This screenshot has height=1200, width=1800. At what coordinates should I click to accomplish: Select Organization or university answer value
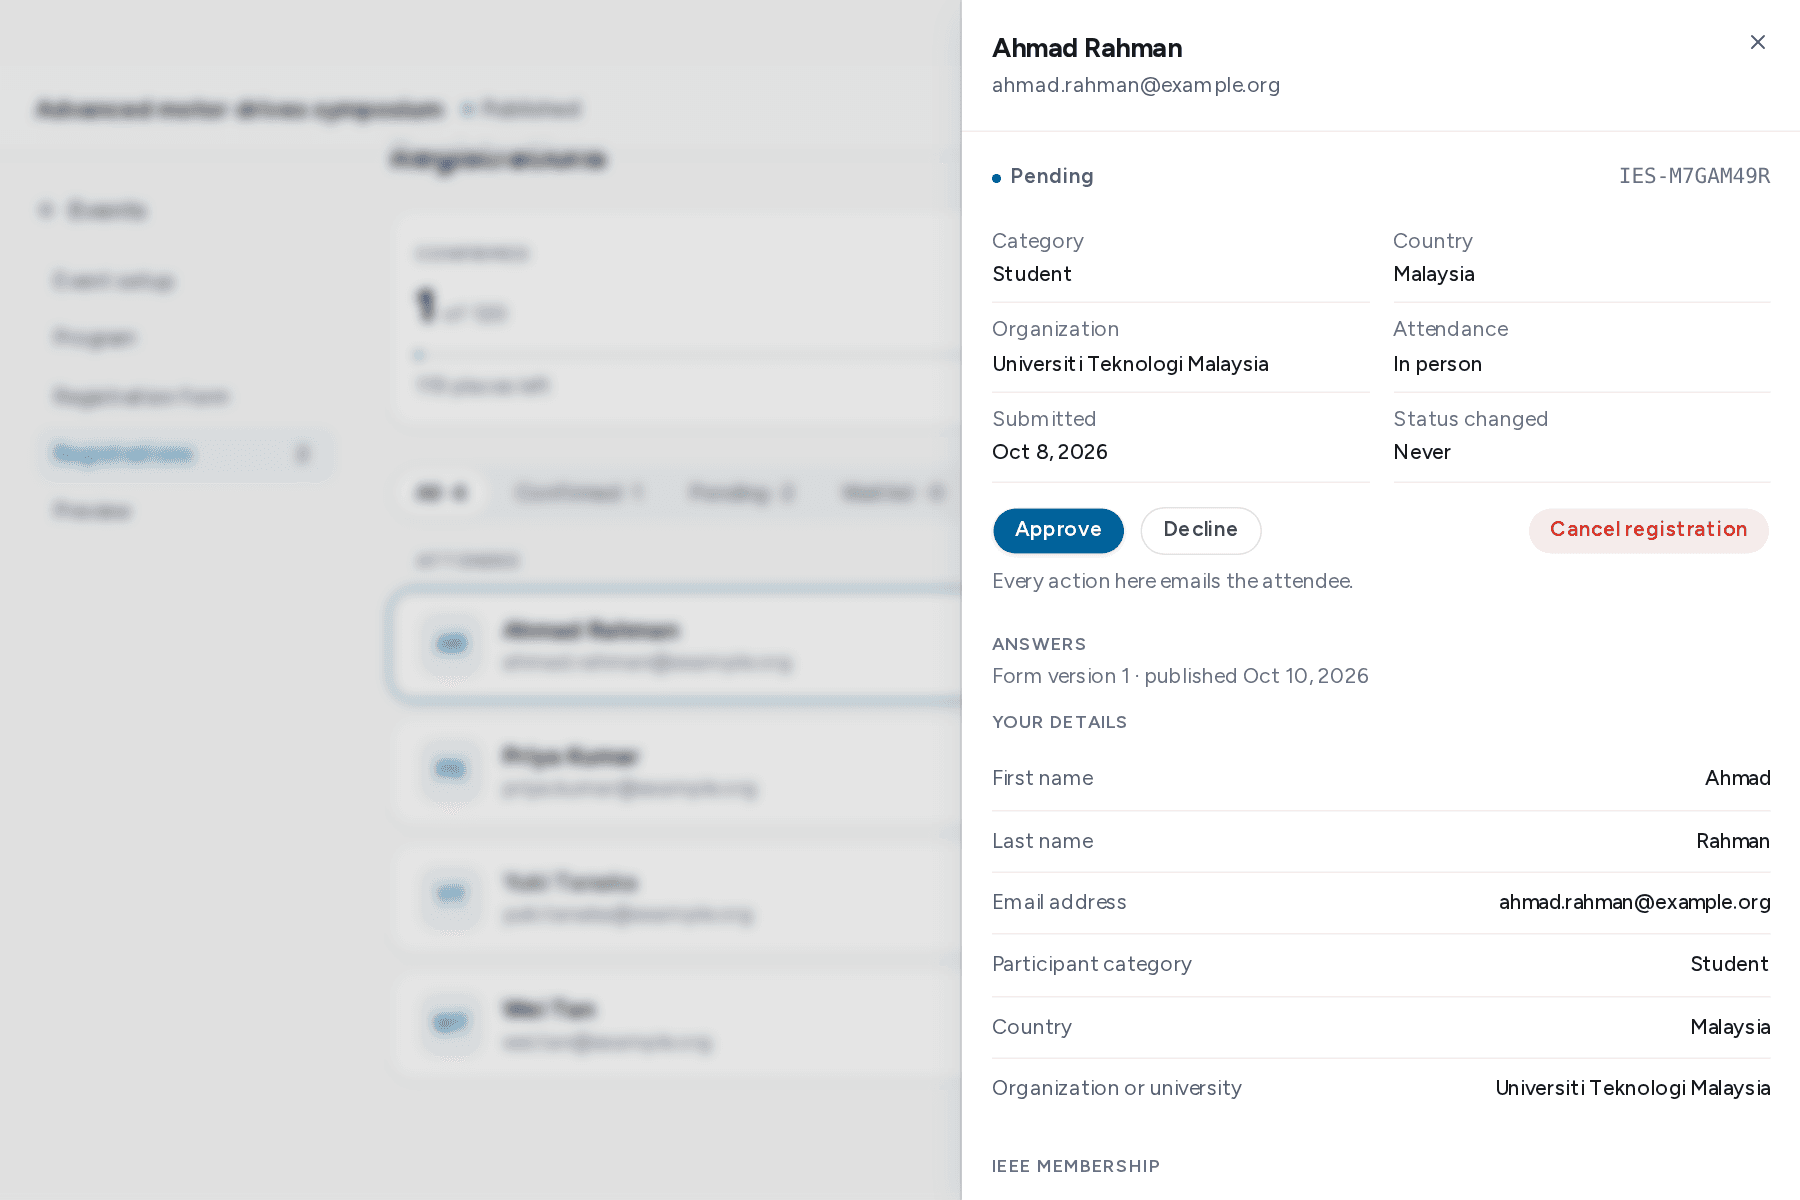click(x=1632, y=1088)
